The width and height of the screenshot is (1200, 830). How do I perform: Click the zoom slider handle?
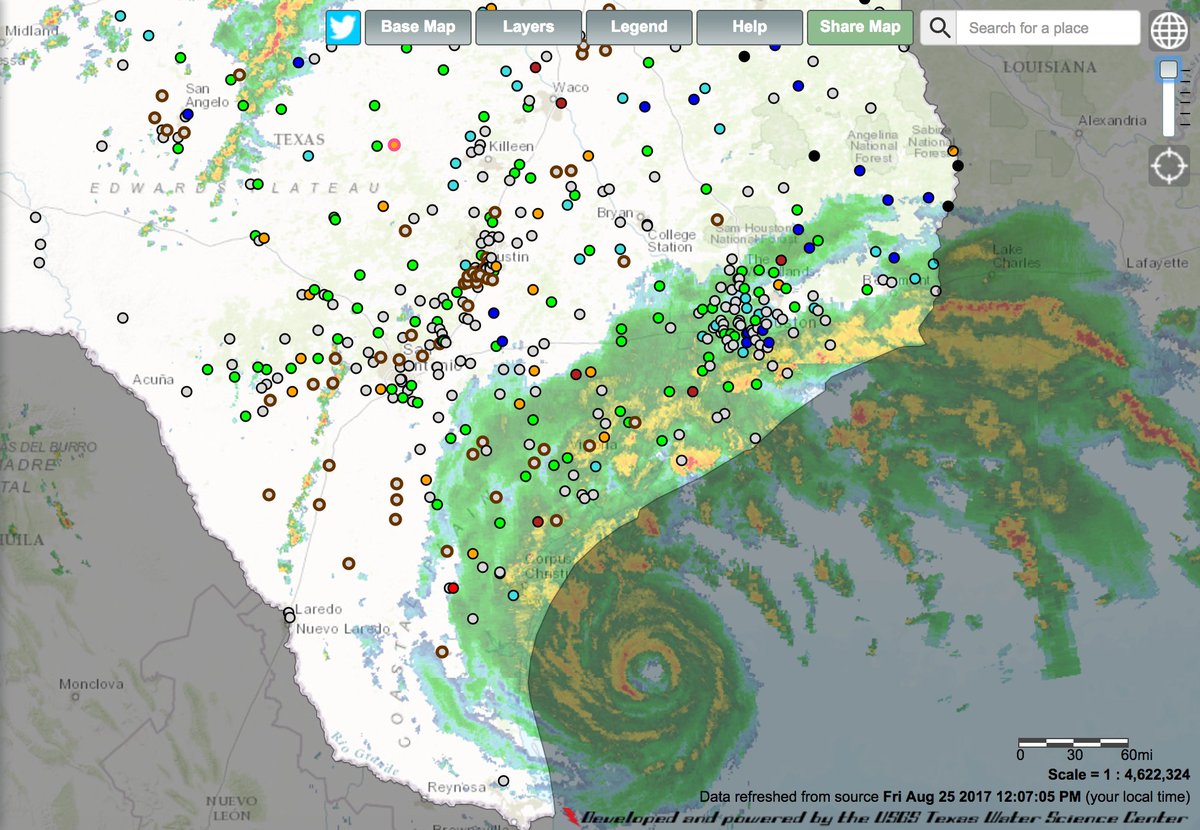click(1168, 69)
